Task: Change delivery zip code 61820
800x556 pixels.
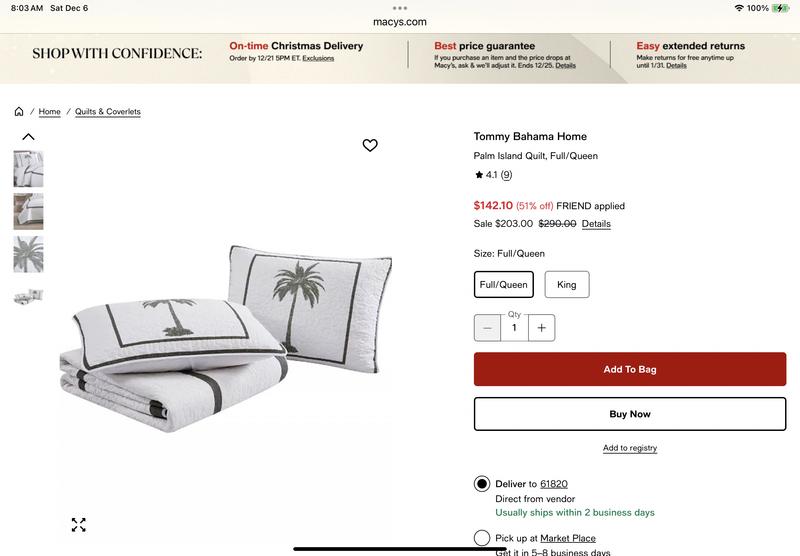Action: [554, 484]
